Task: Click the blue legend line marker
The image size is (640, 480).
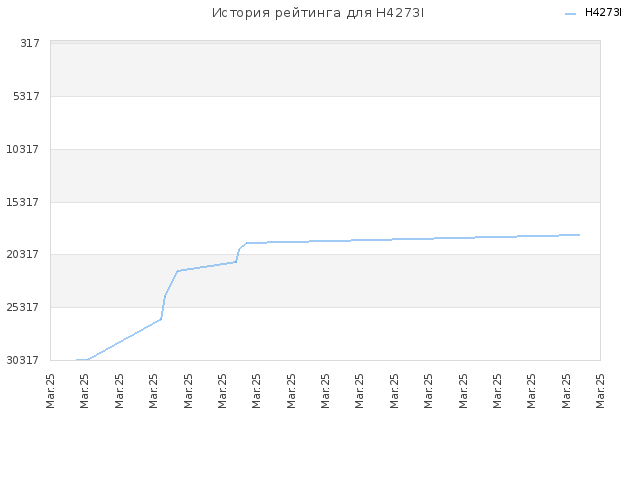Action: [x=570, y=14]
